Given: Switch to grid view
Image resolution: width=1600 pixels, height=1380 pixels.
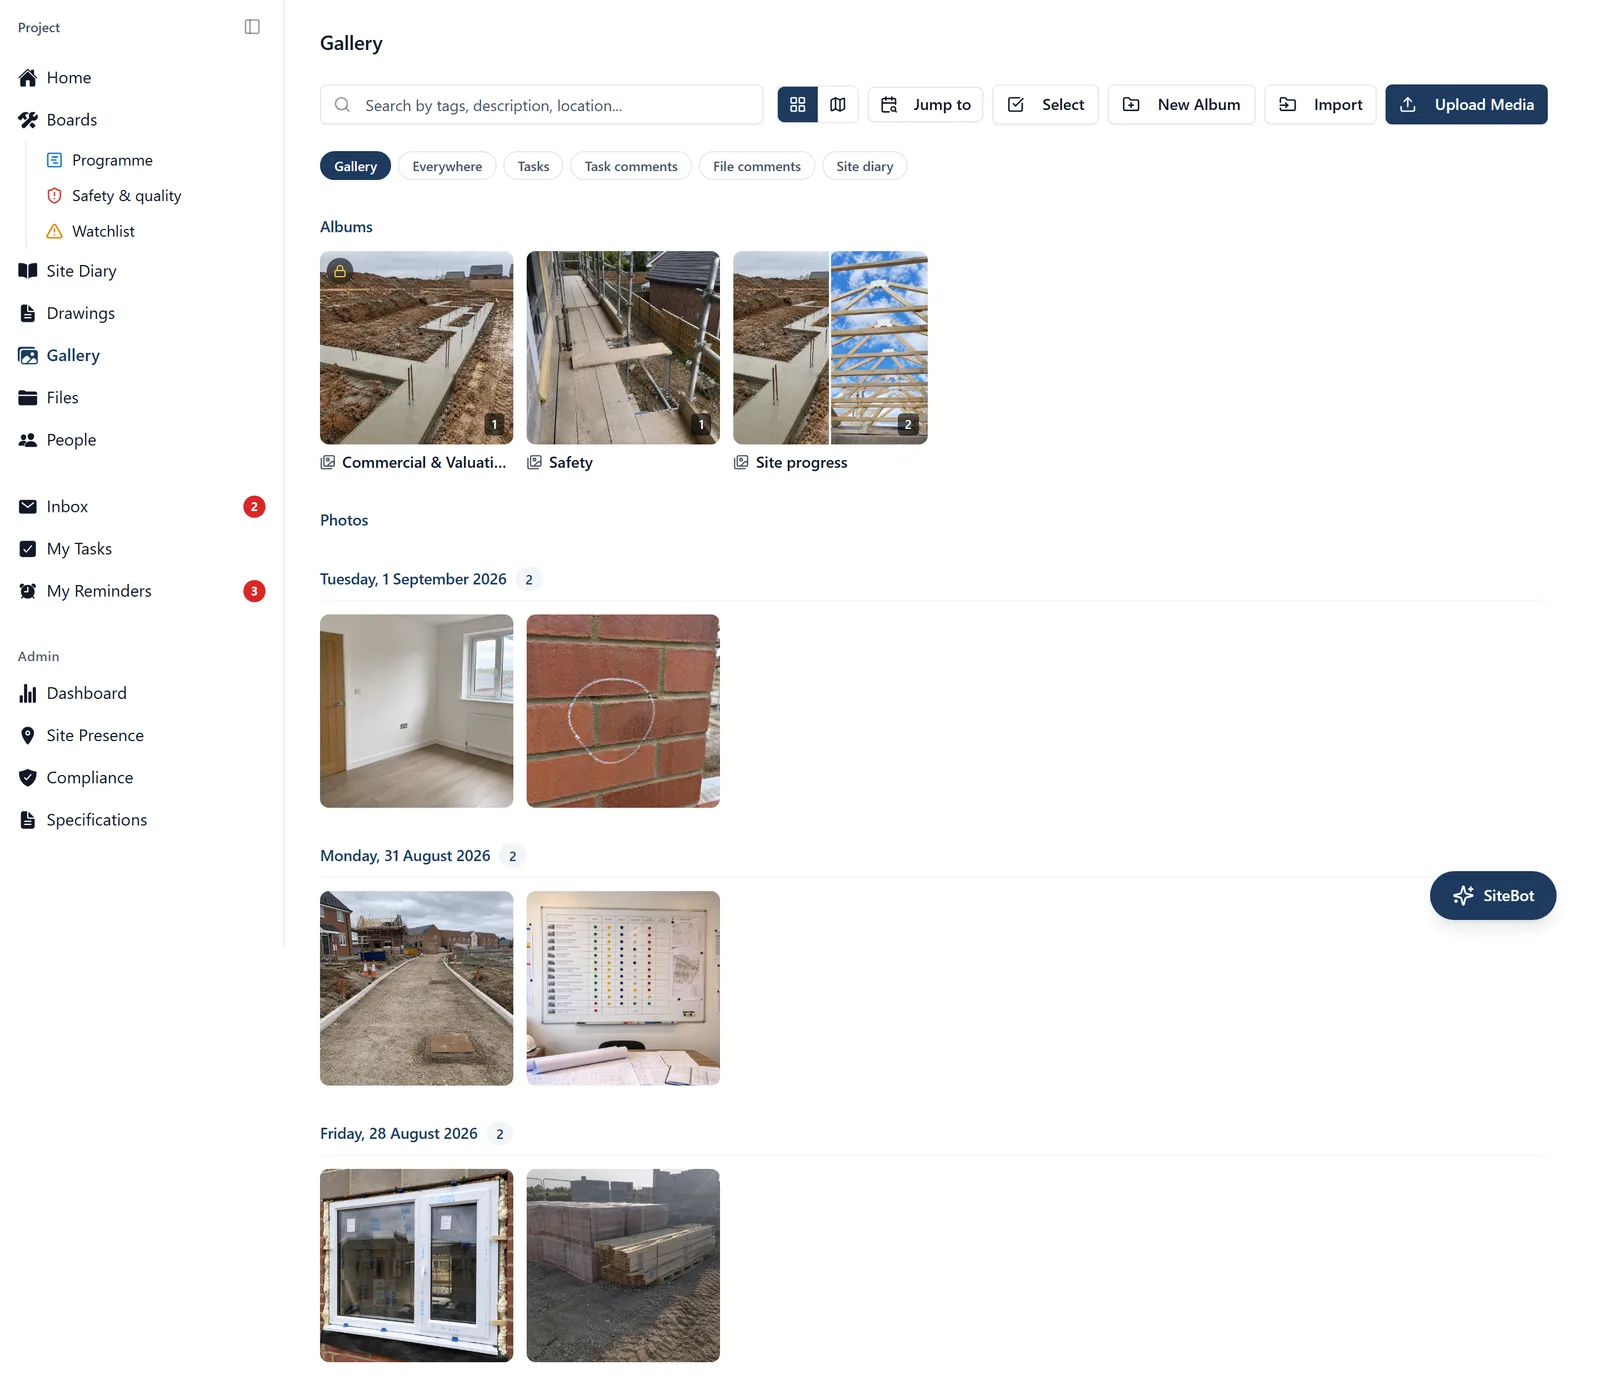Looking at the screenshot, I should tap(798, 104).
